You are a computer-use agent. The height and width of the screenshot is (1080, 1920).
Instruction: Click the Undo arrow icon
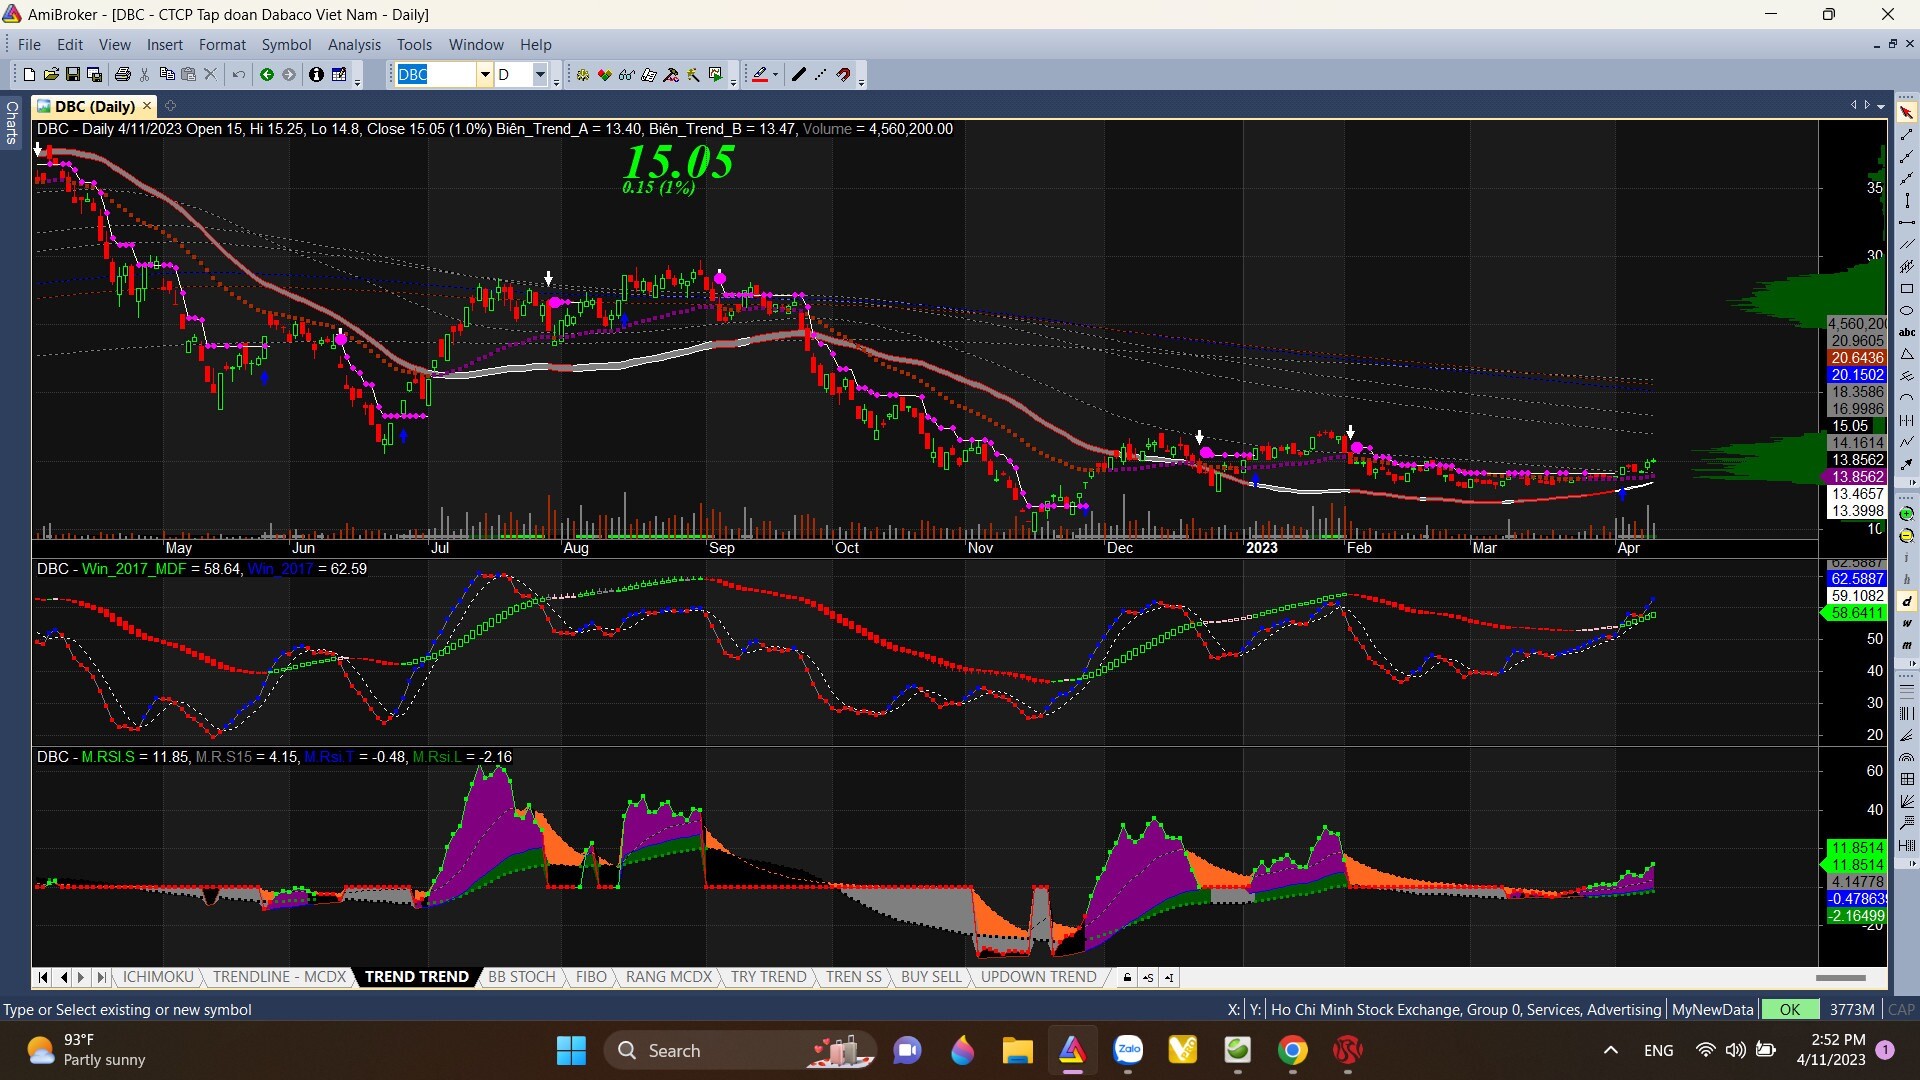click(x=238, y=75)
